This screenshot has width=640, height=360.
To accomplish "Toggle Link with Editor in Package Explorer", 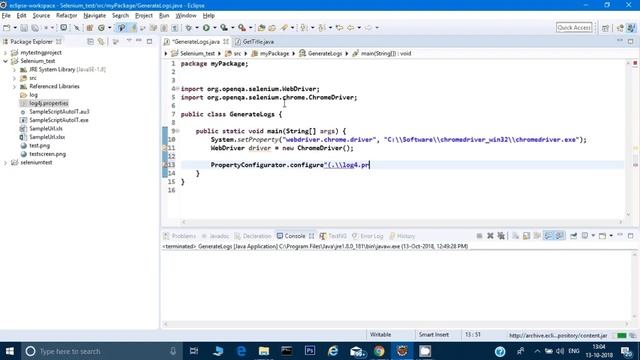I will pos(101,42).
